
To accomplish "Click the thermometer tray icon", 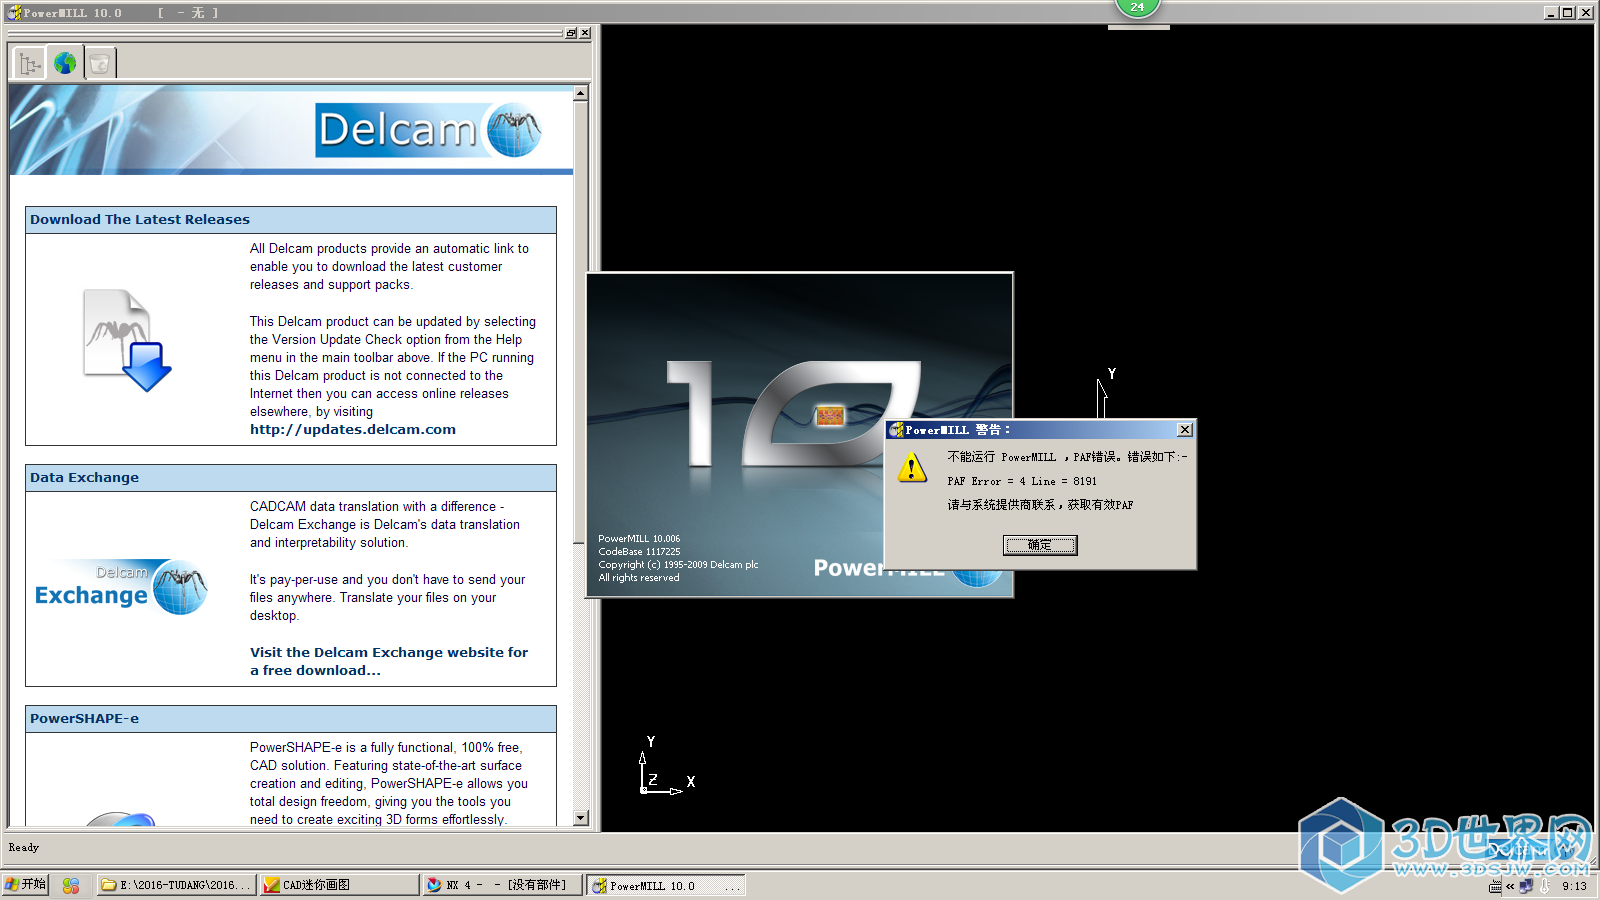I will click(x=1545, y=886).
